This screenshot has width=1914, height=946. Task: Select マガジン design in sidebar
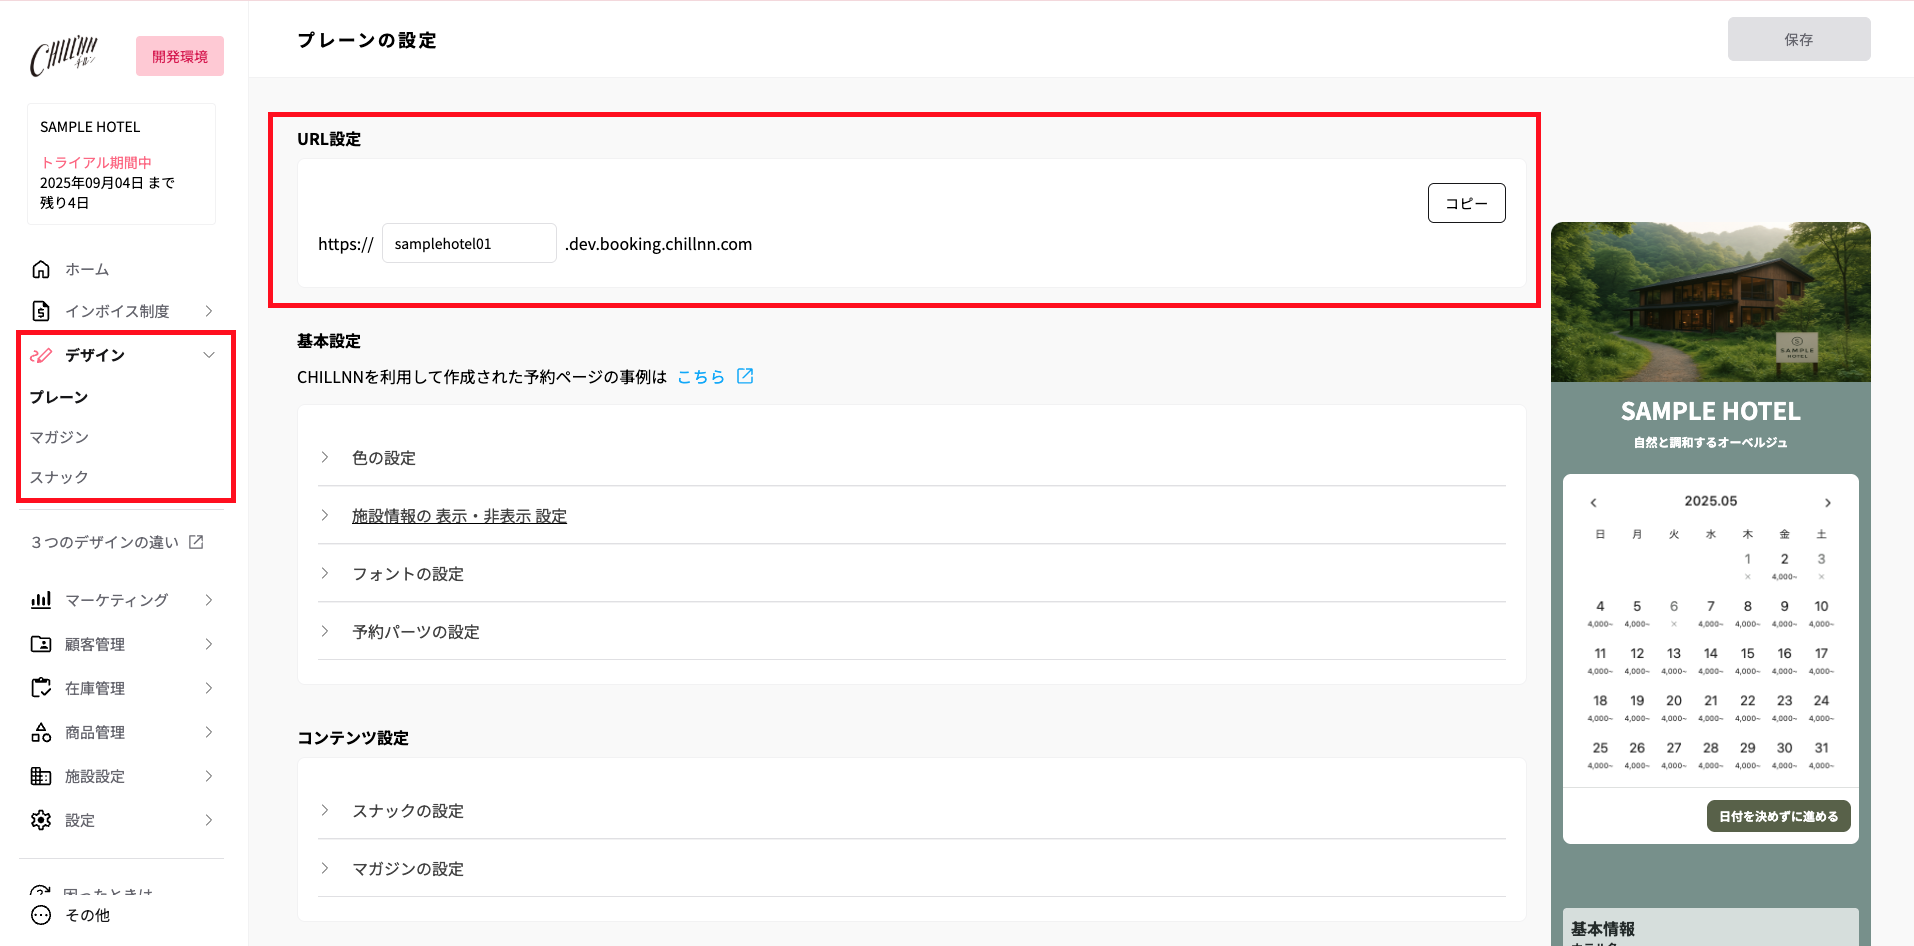click(x=59, y=437)
